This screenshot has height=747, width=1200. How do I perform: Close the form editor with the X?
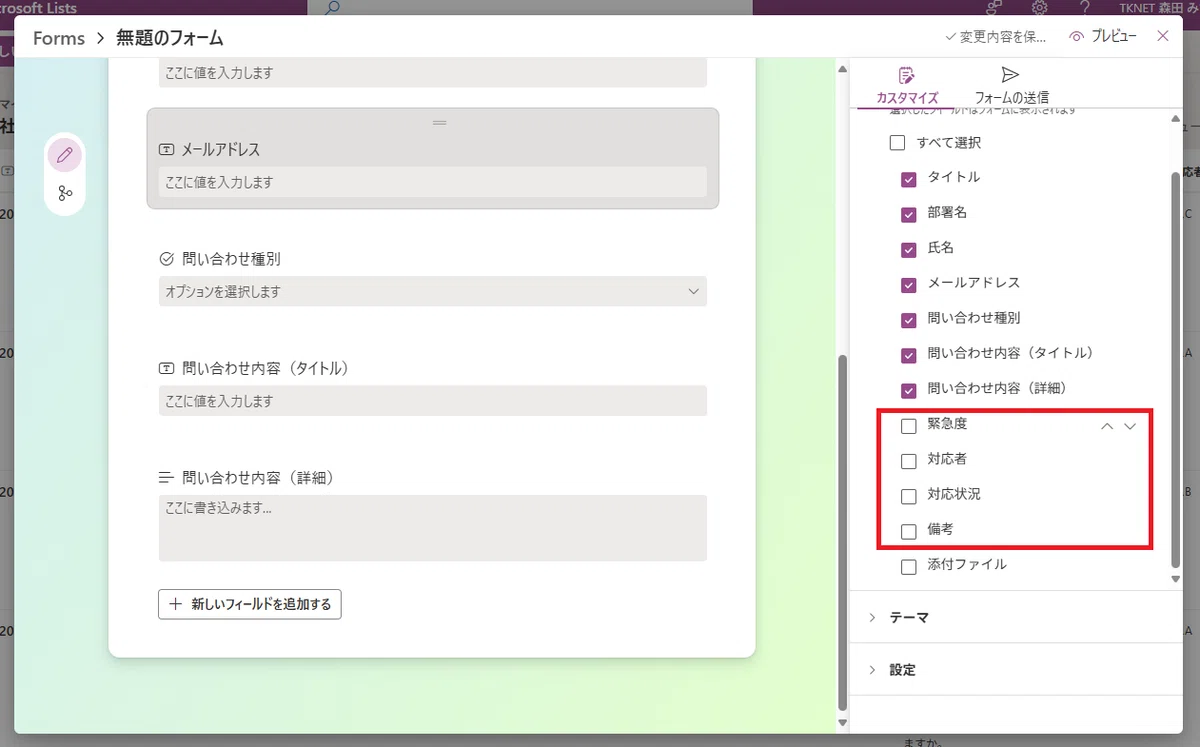pos(1163,36)
